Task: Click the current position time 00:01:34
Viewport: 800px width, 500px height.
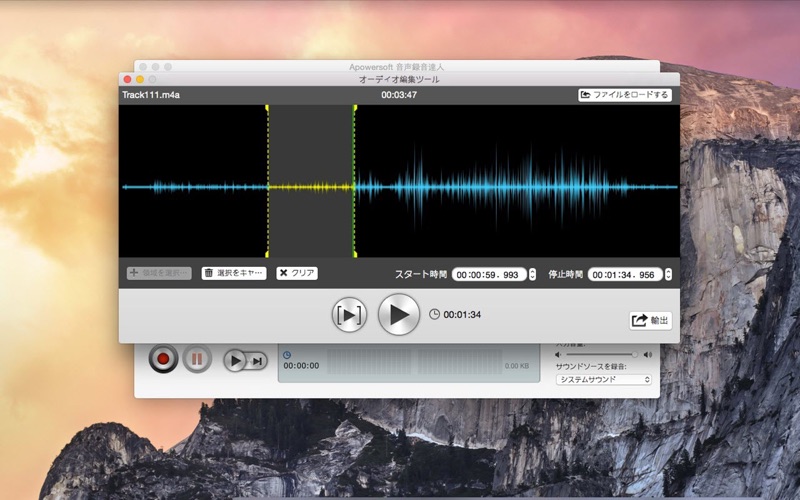Action: [x=462, y=315]
